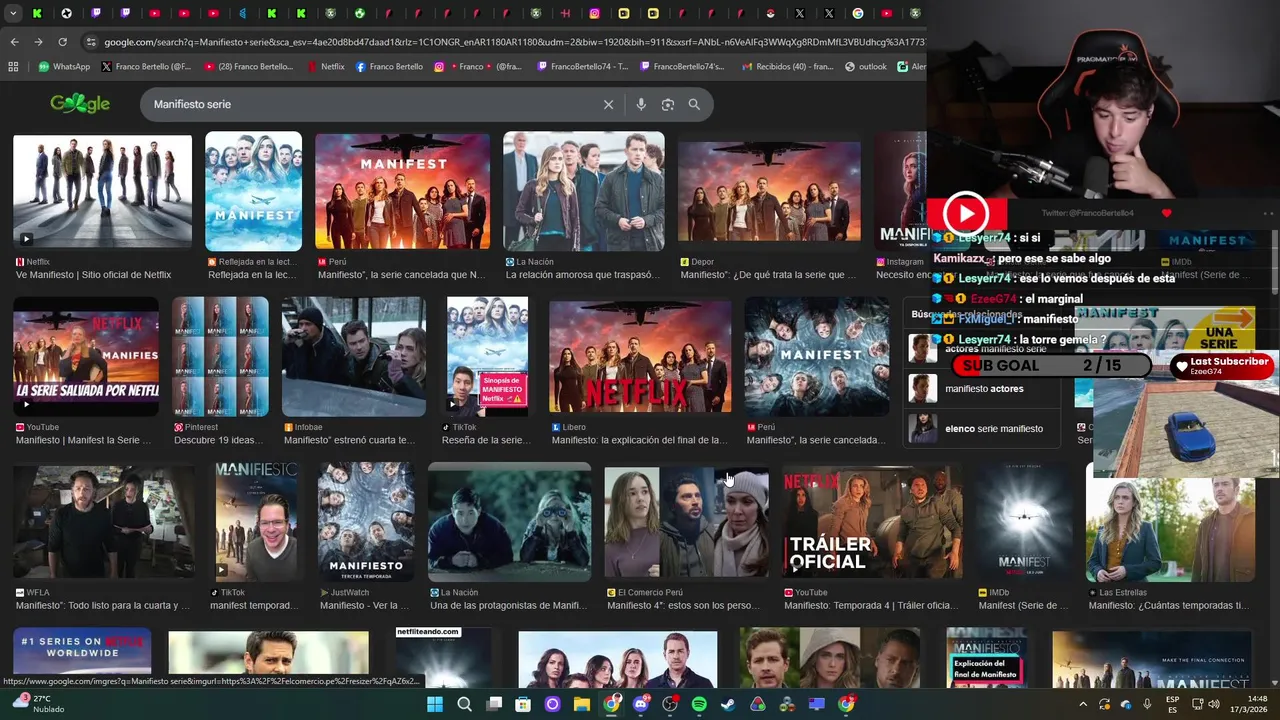Open the WhatsApp bookmark
The width and height of the screenshot is (1280, 720).
pos(64,67)
